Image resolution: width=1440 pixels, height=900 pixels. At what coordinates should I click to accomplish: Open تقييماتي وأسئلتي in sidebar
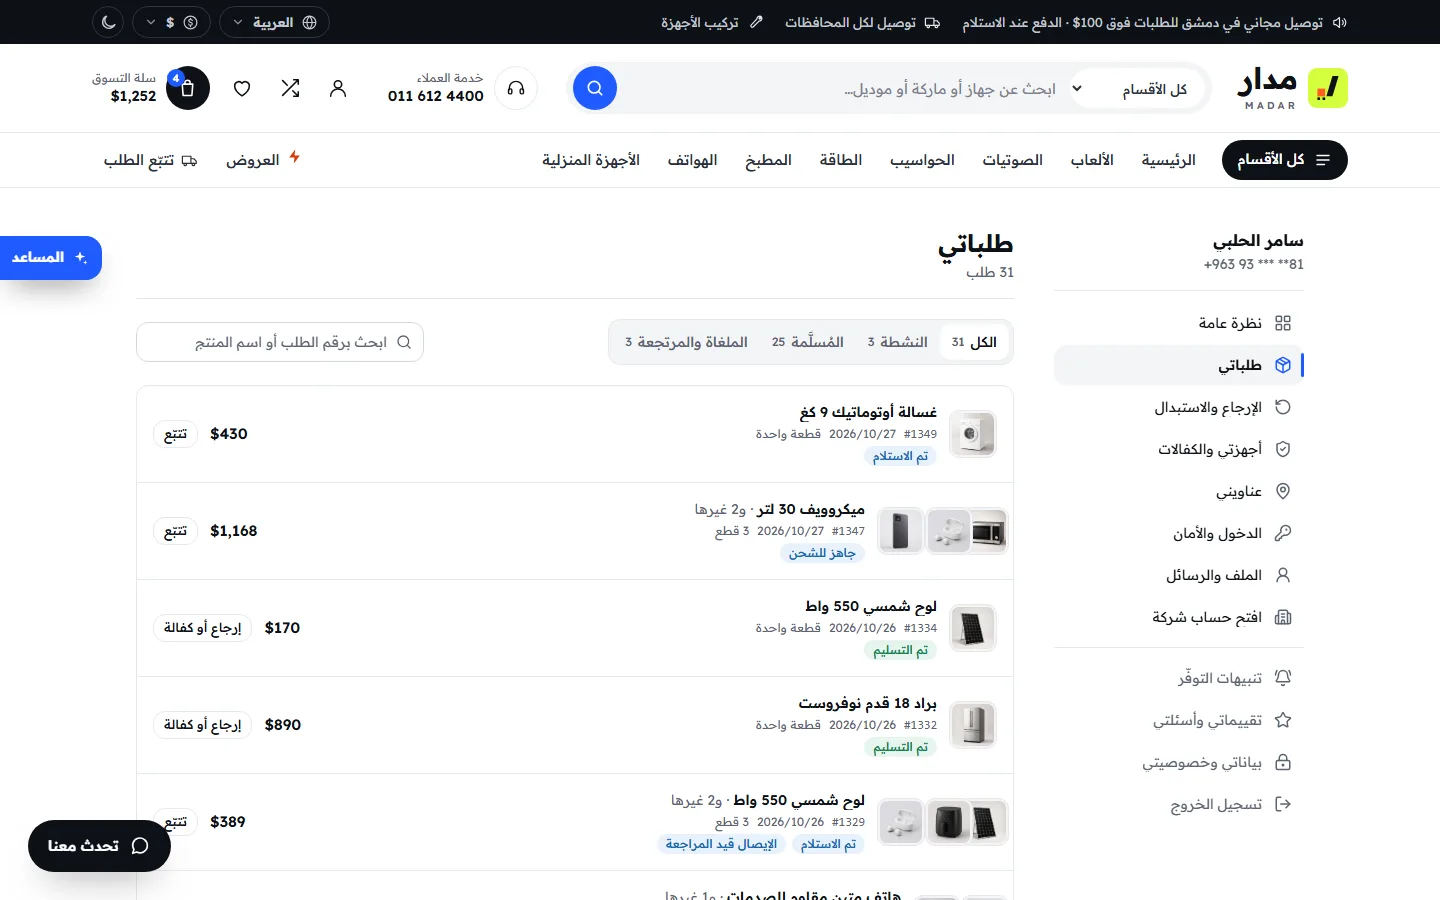pyautogui.click(x=1179, y=720)
